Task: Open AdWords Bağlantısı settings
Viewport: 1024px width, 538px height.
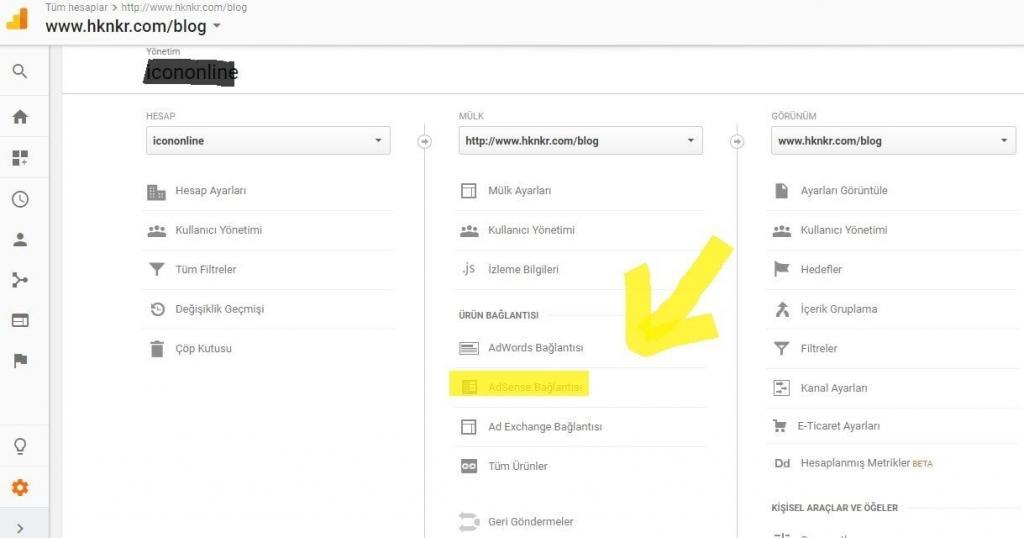Action: coord(535,348)
